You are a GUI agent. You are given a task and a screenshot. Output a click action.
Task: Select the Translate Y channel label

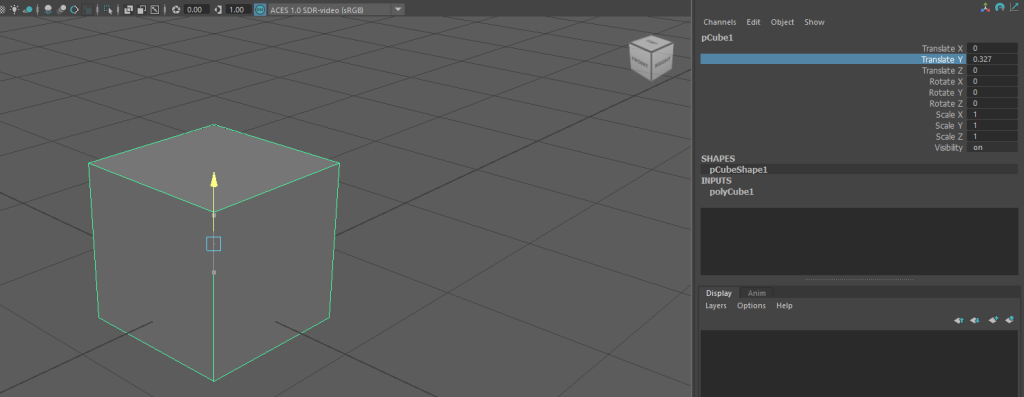tap(942, 59)
